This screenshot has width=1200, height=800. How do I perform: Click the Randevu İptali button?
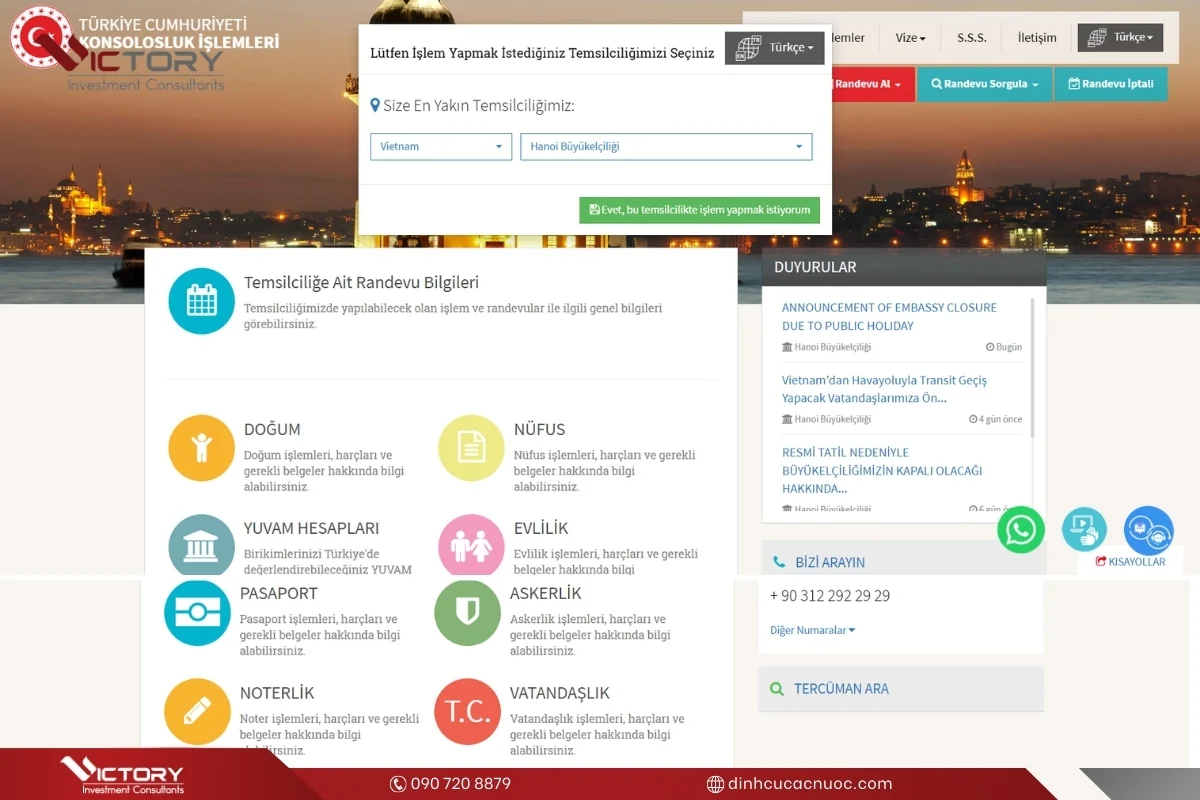click(1110, 84)
